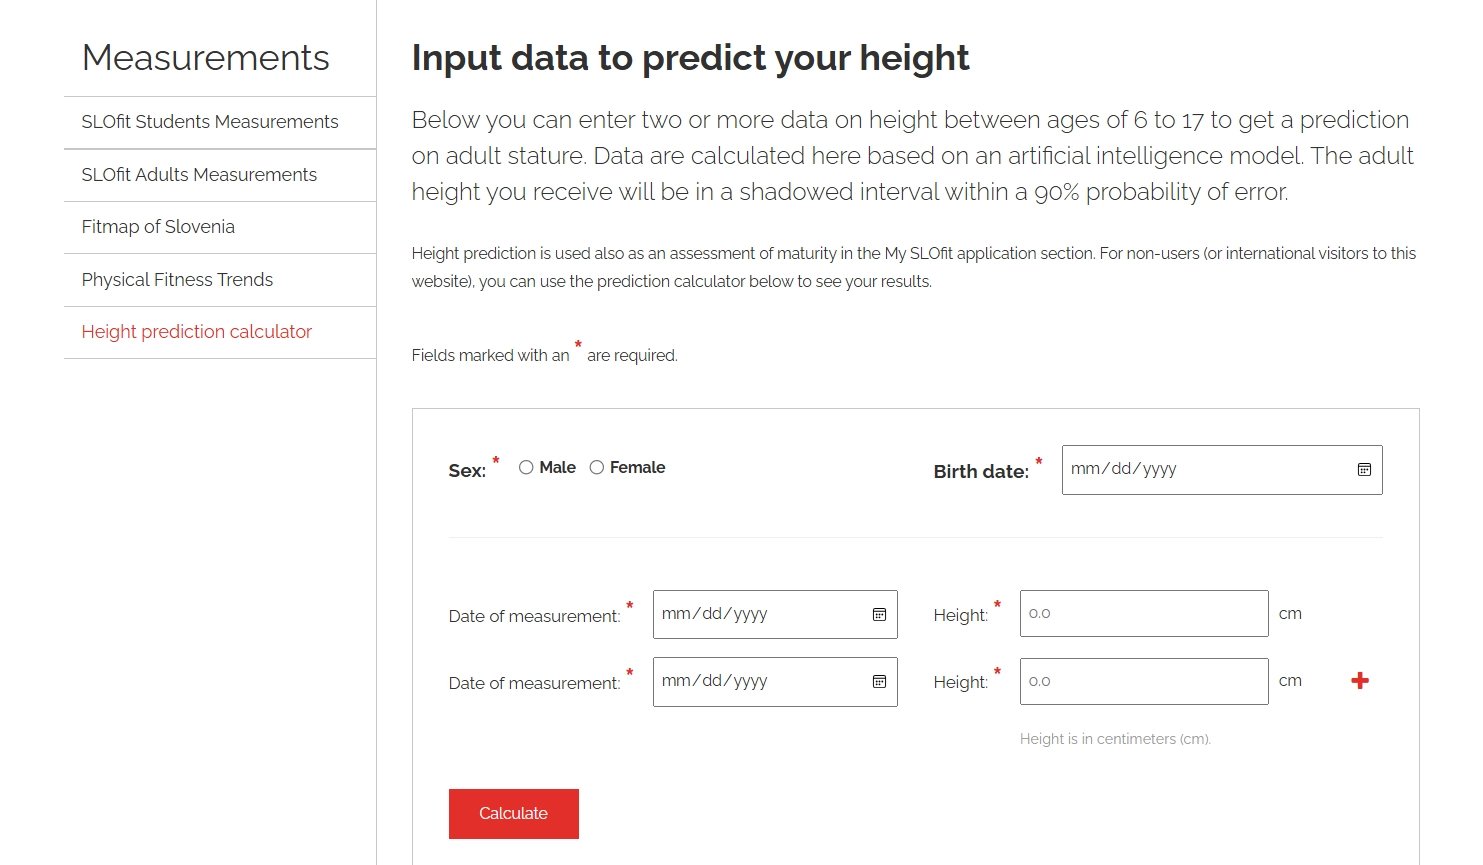
Task: Open calendar for first Date of measurement
Action: (x=879, y=615)
